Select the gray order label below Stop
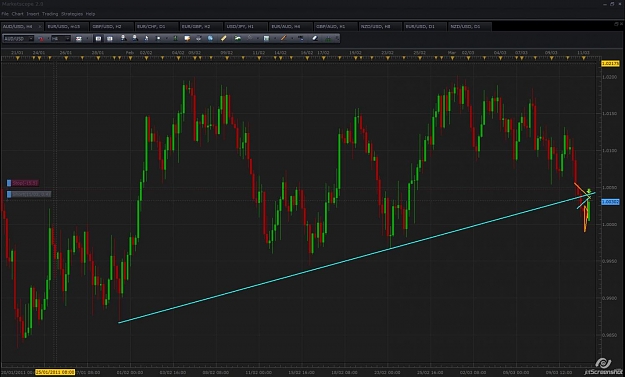625x377 pixels. (x=29, y=194)
